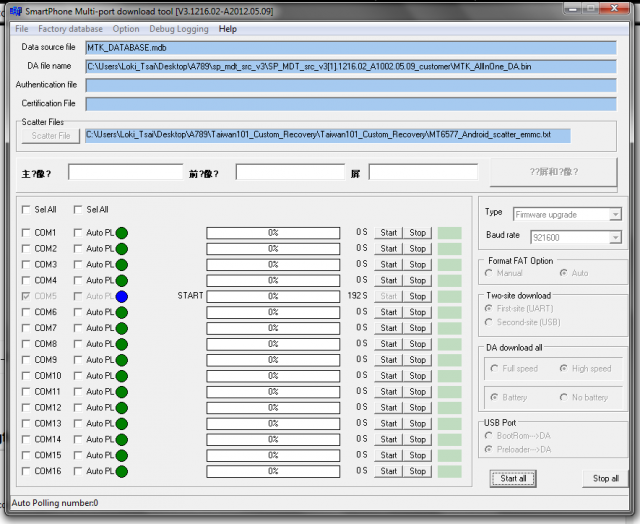Open the Factory database menu
Image resolution: width=640 pixels, height=524 pixels.
[70, 29]
